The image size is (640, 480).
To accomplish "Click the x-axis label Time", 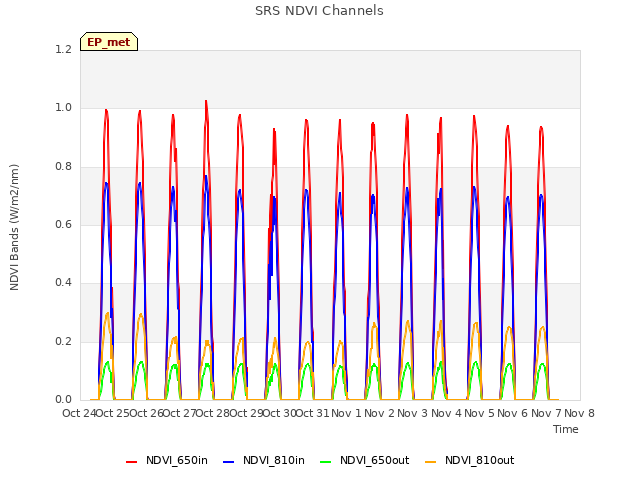I will [x=566, y=429].
